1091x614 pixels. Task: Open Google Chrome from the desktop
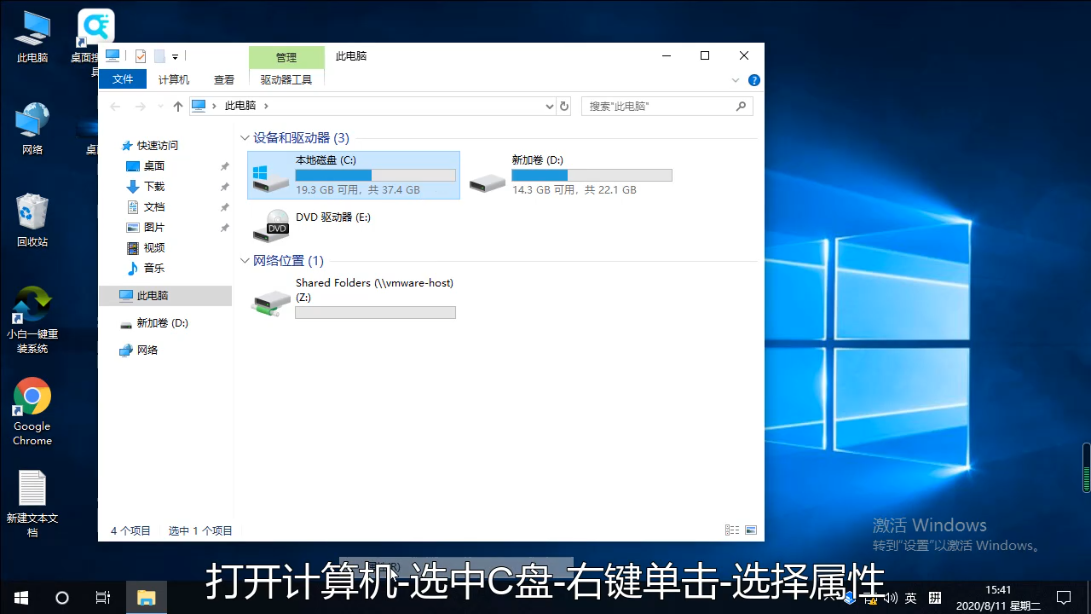click(x=32, y=398)
